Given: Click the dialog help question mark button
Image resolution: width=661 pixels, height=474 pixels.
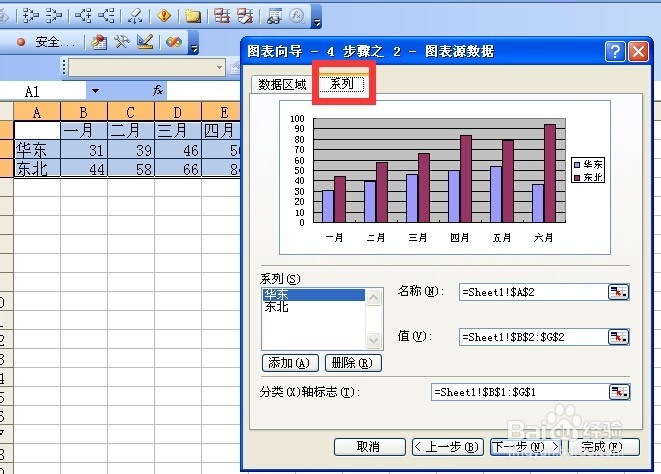Looking at the screenshot, I should pyautogui.click(x=615, y=51).
